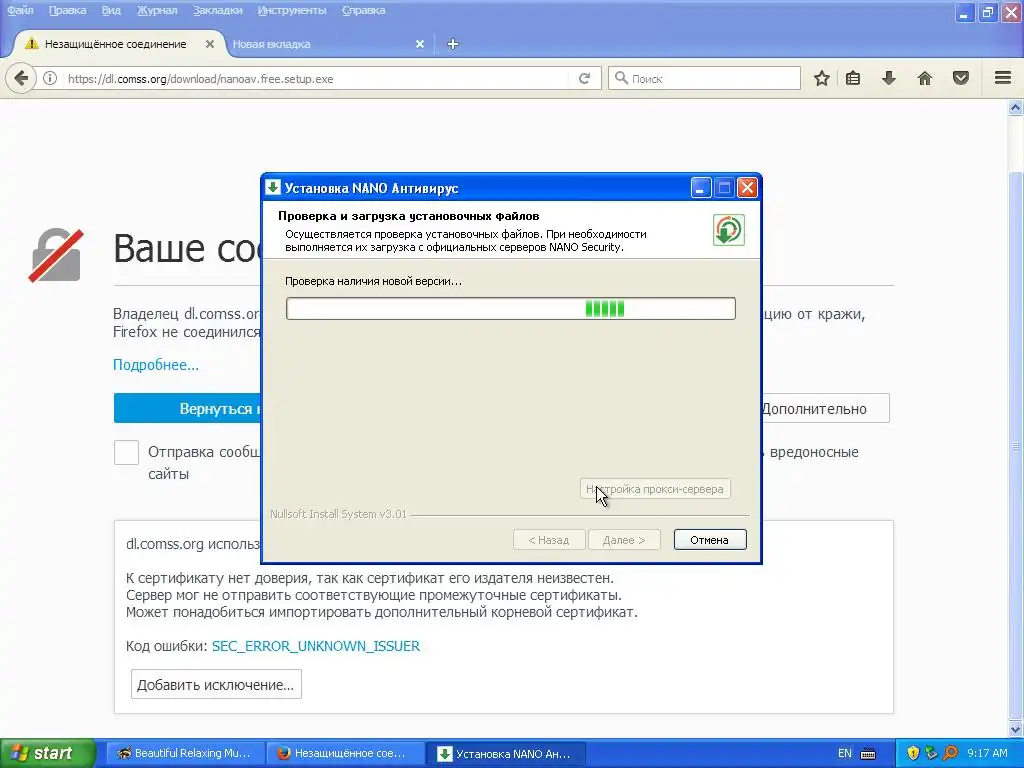
Task: Switch to Новая вкладка tab
Action: [327, 44]
